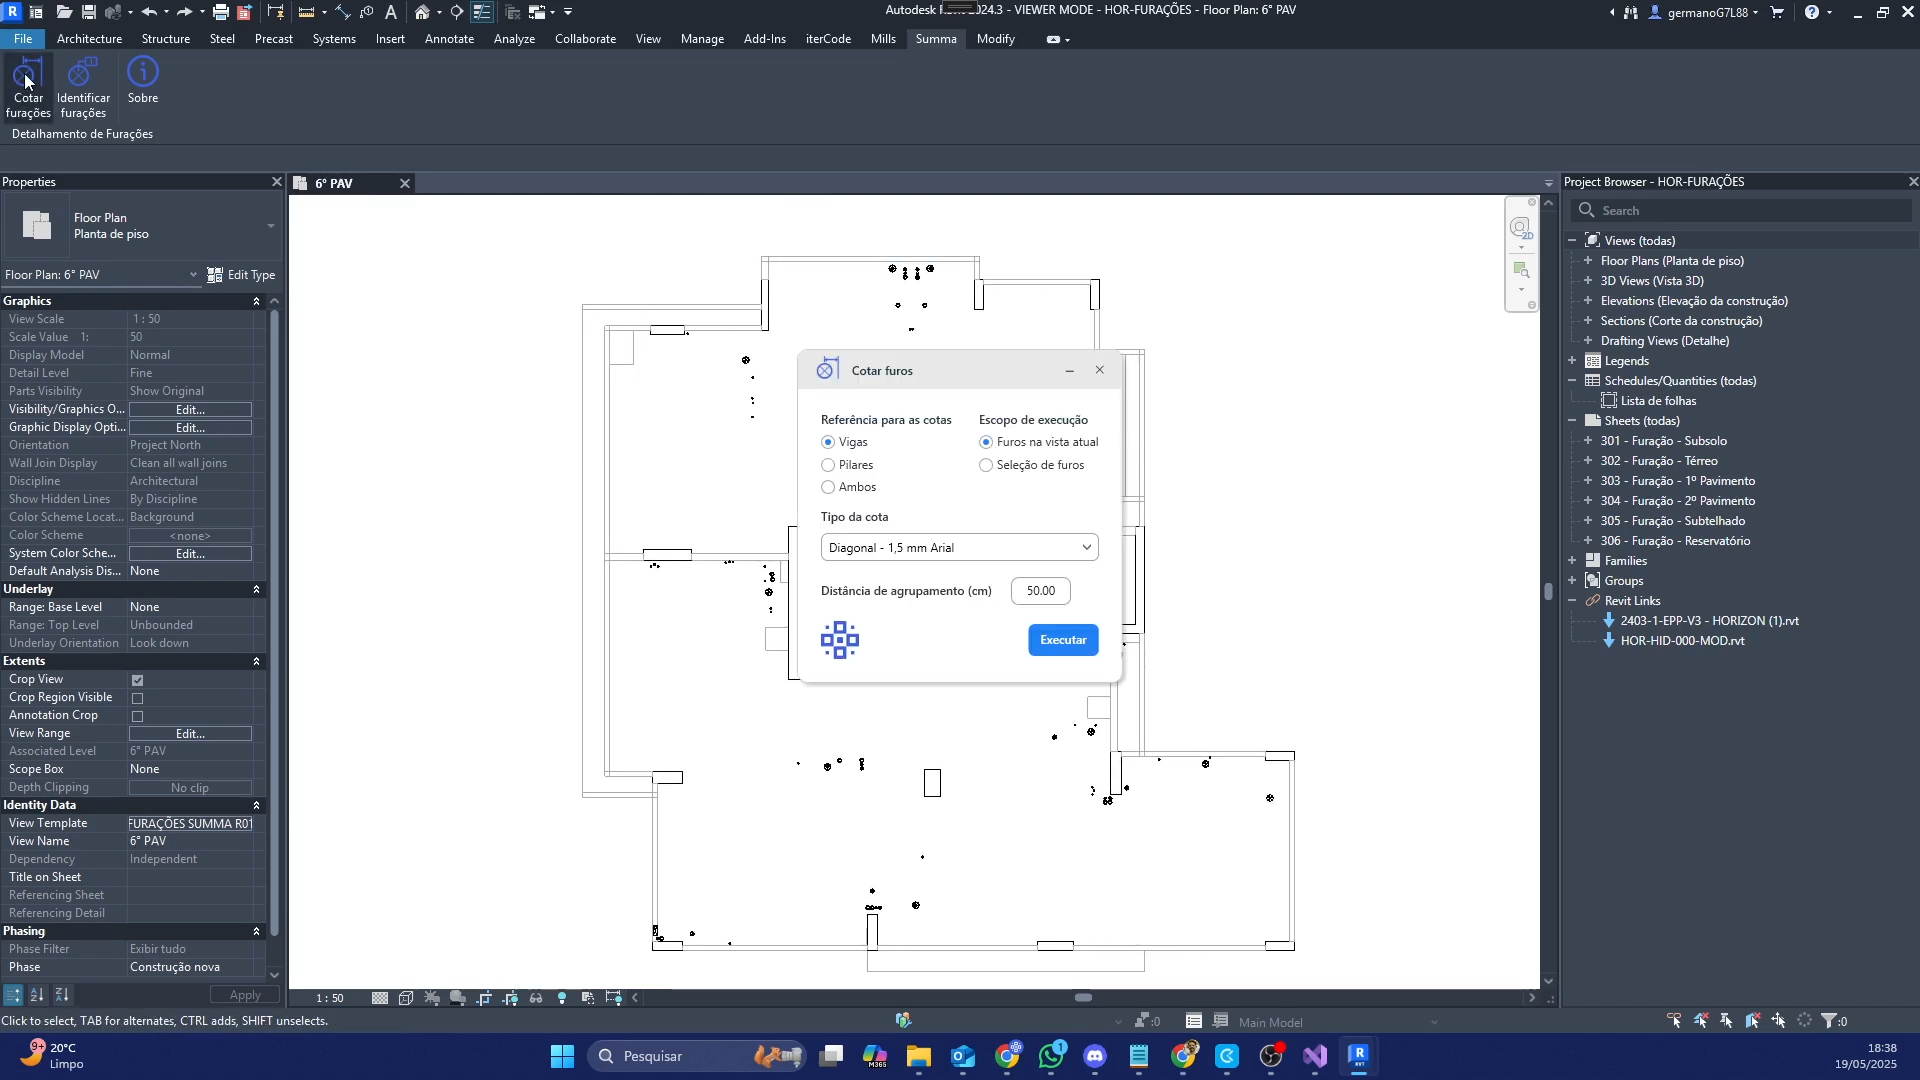Click the print icon in quick access toolbar
Image resolution: width=1920 pixels, height=1080 pixels.
click(221, 12)
